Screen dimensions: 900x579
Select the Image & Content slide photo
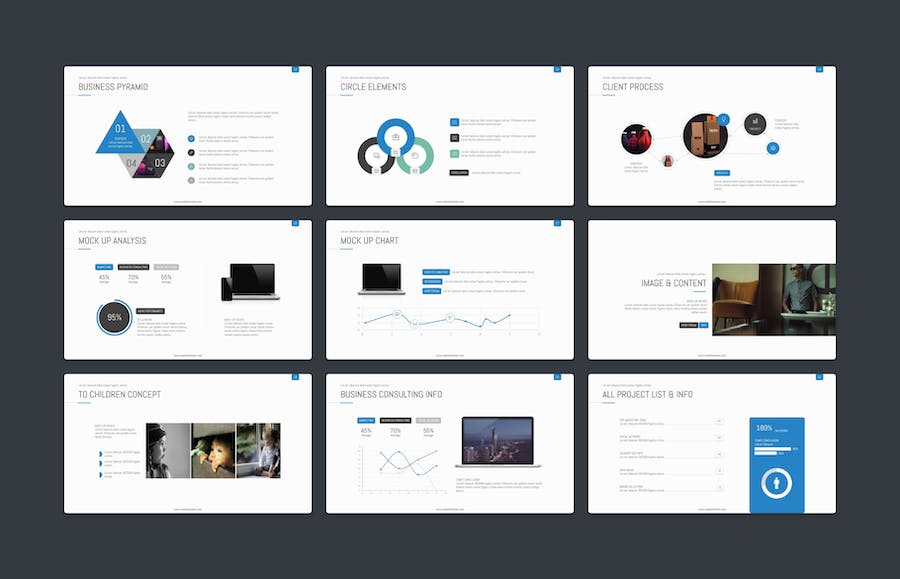coord(773,299)
